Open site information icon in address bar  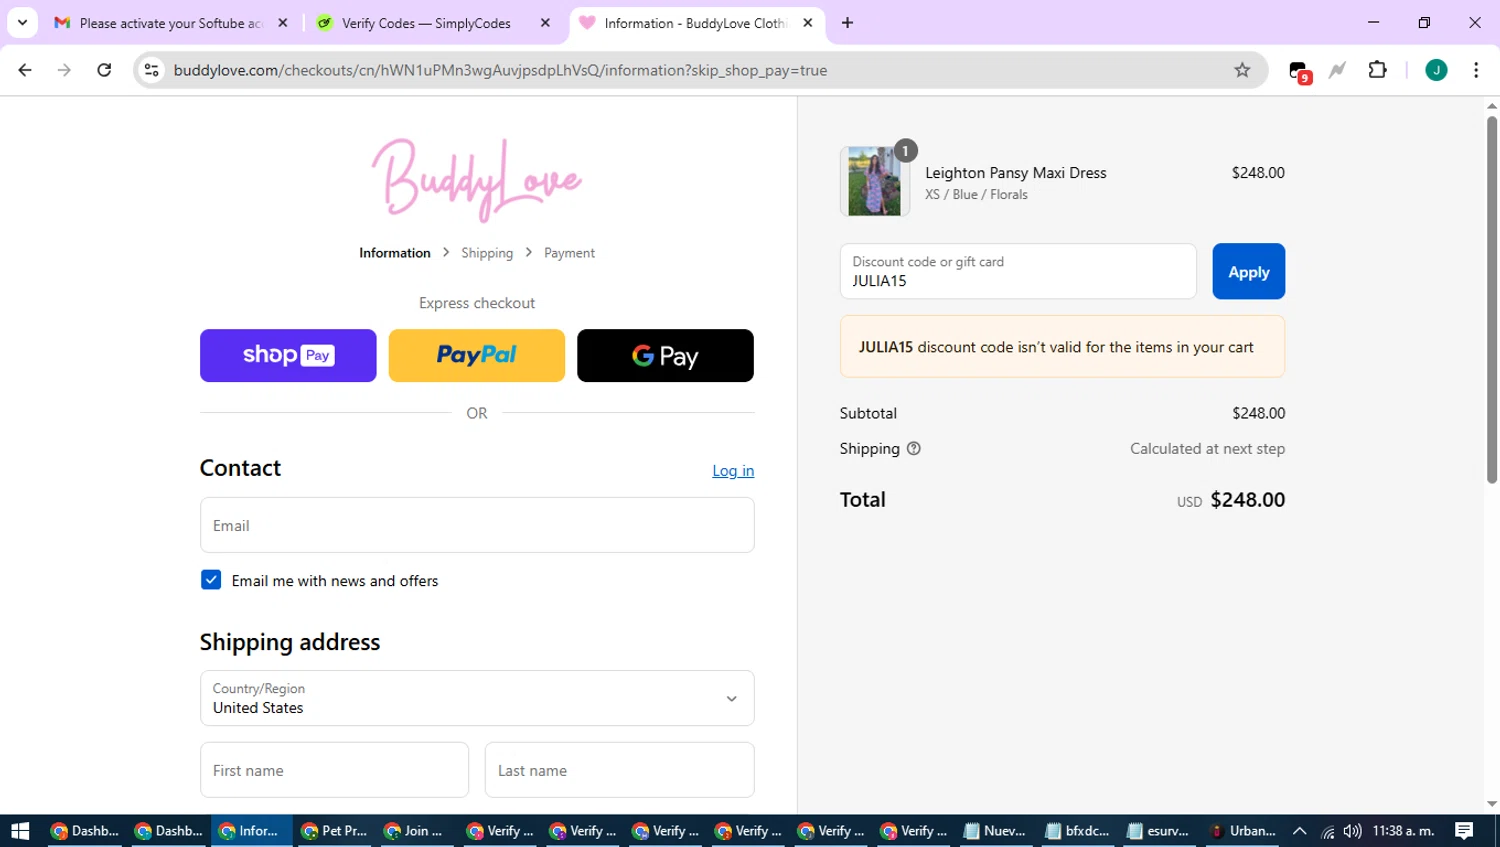152,70
